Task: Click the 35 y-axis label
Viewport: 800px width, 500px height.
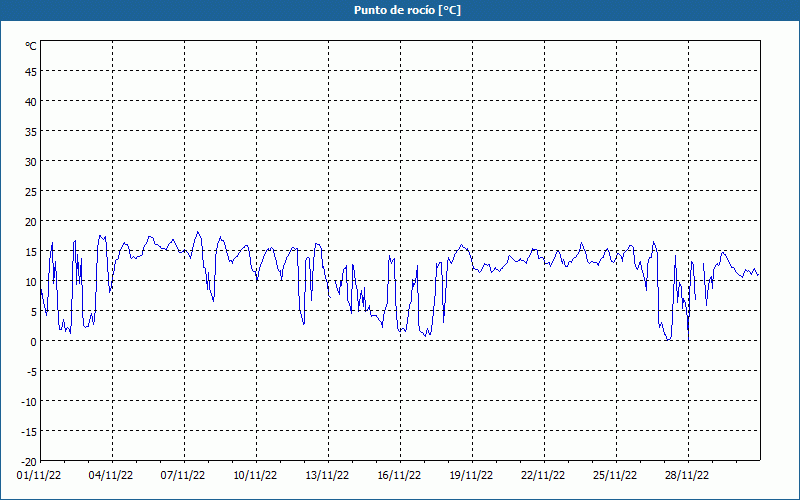Action: click(x=31, y=132)
